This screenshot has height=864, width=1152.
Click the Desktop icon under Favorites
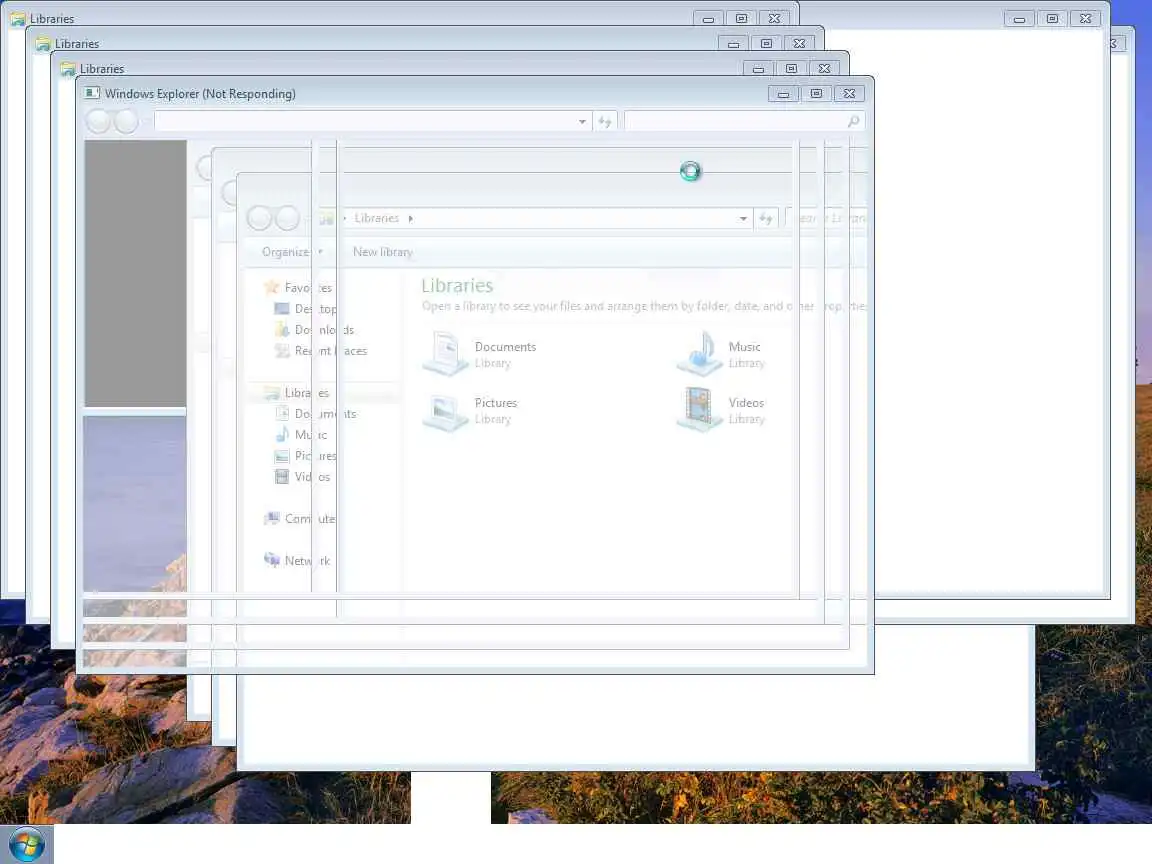[x=282, y=309]
